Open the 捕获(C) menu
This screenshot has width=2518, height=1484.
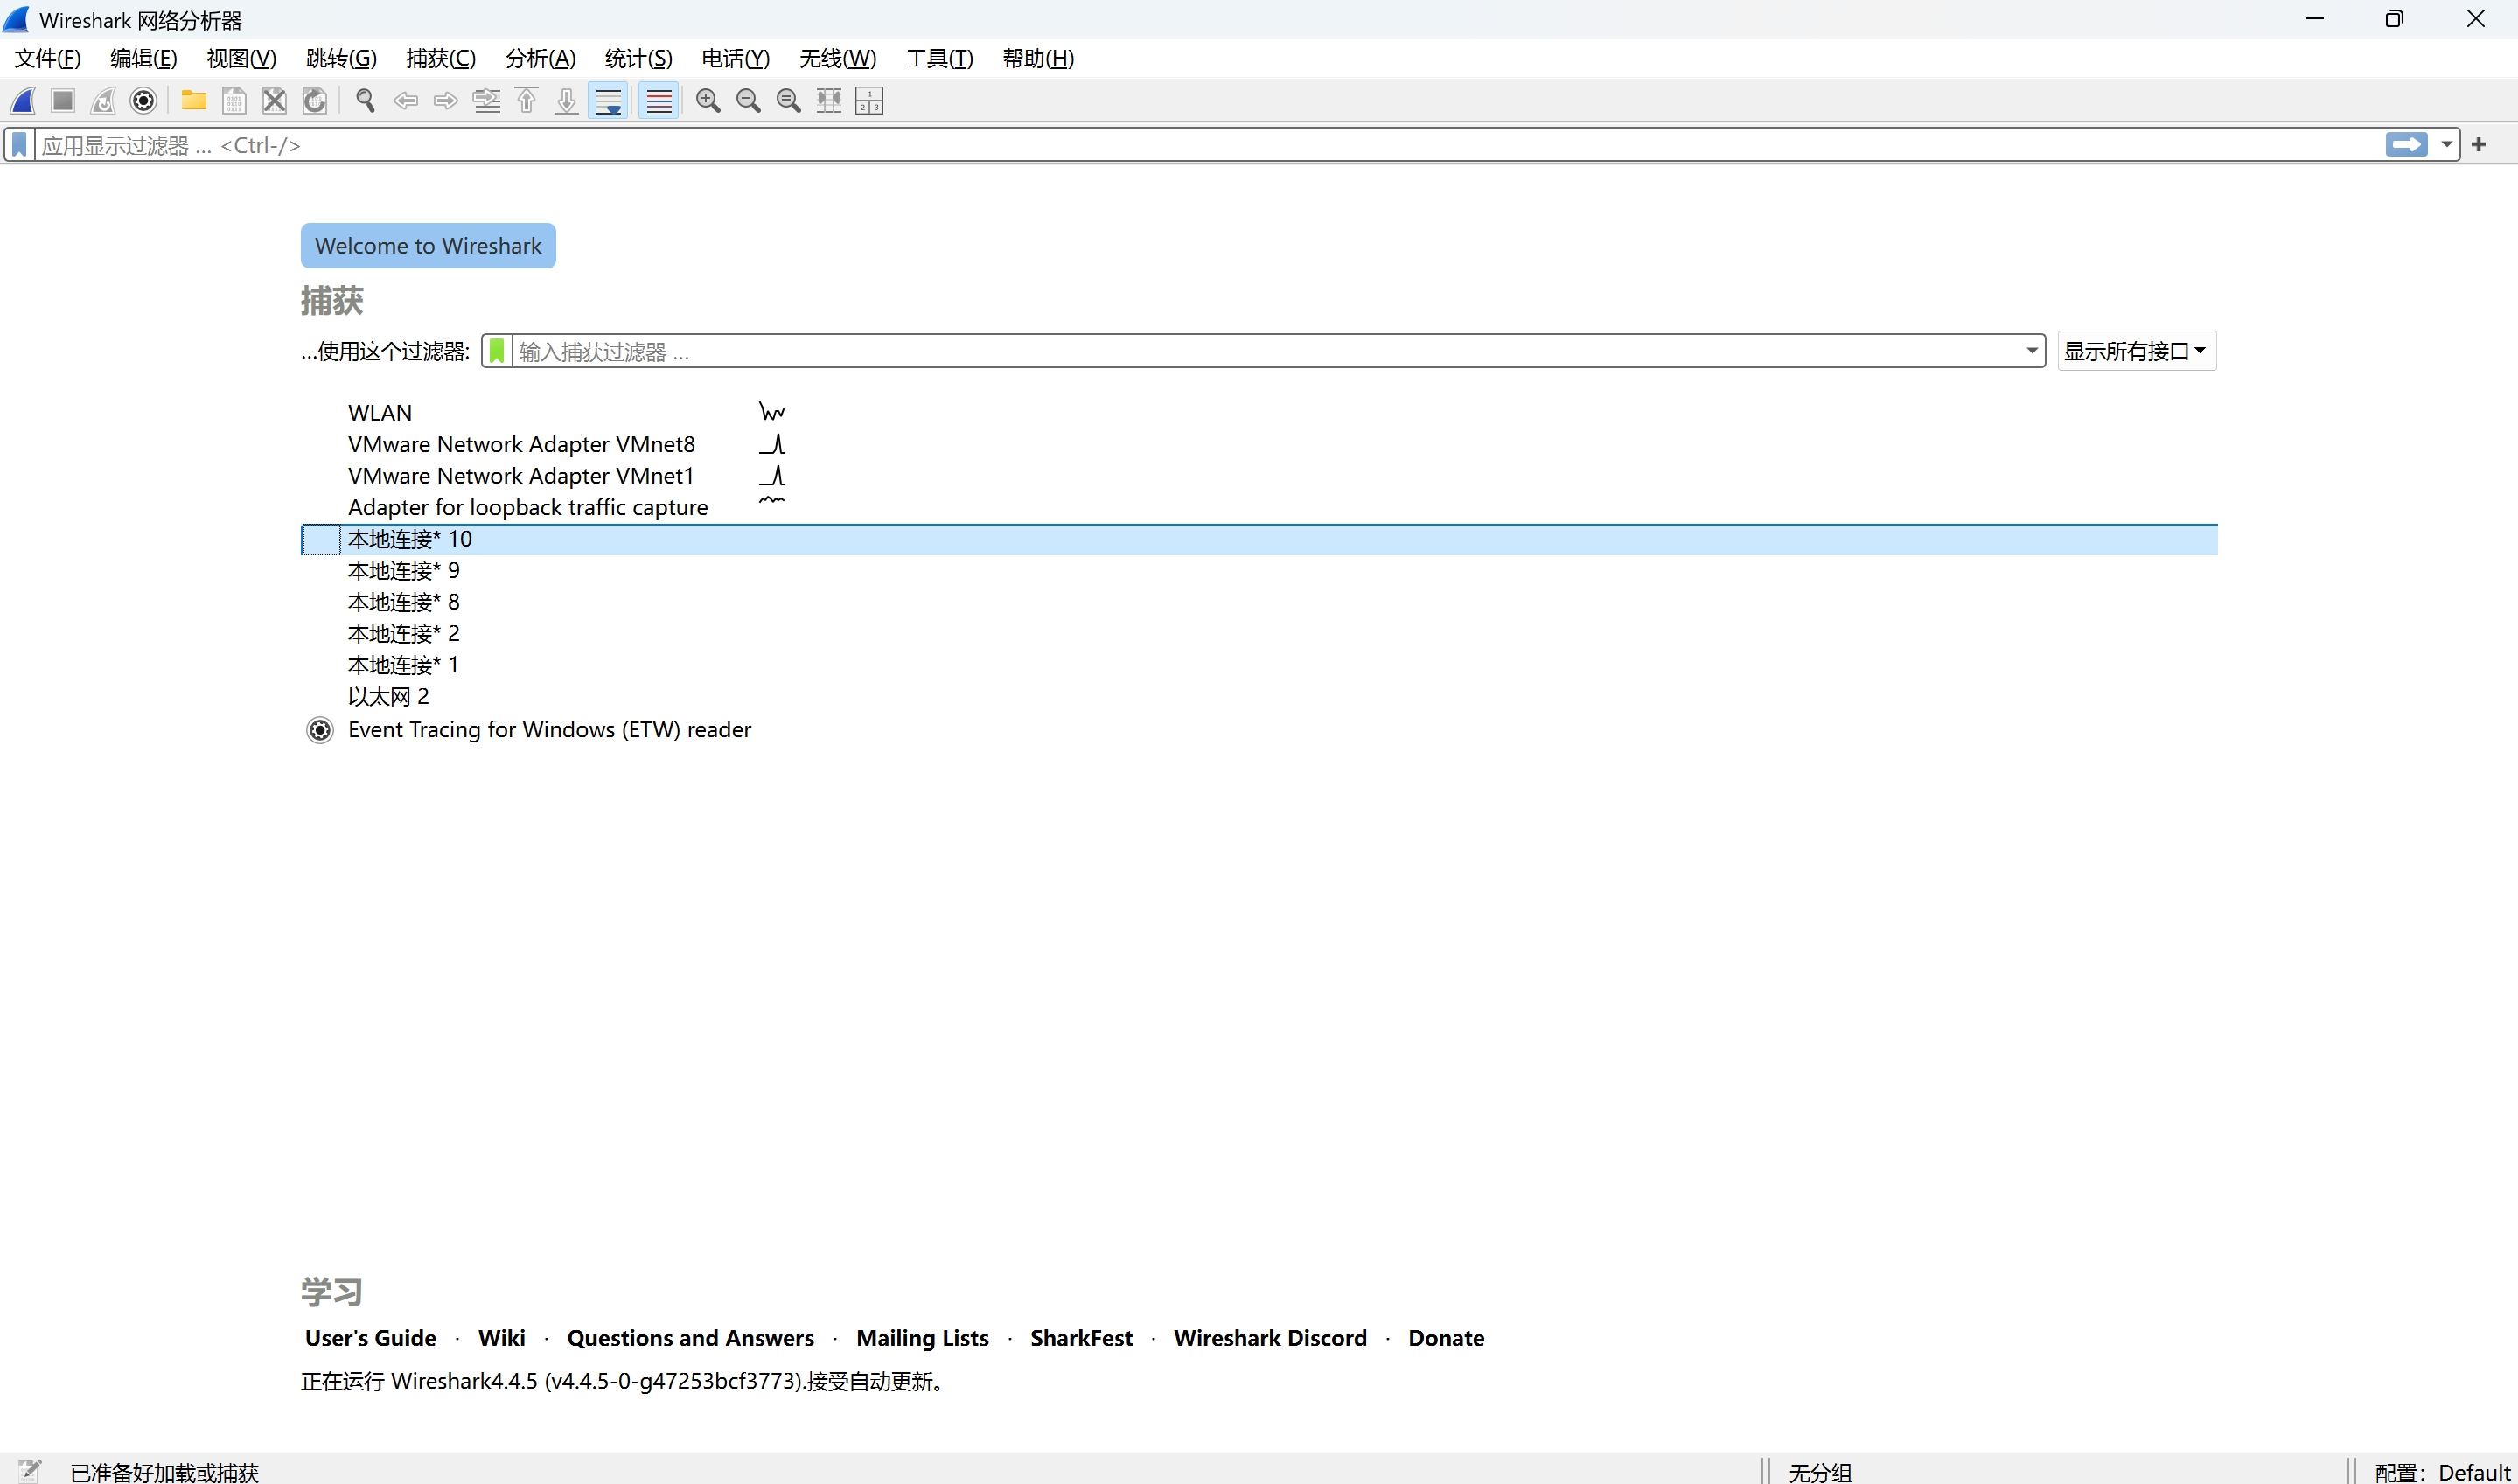click(440, 59)
